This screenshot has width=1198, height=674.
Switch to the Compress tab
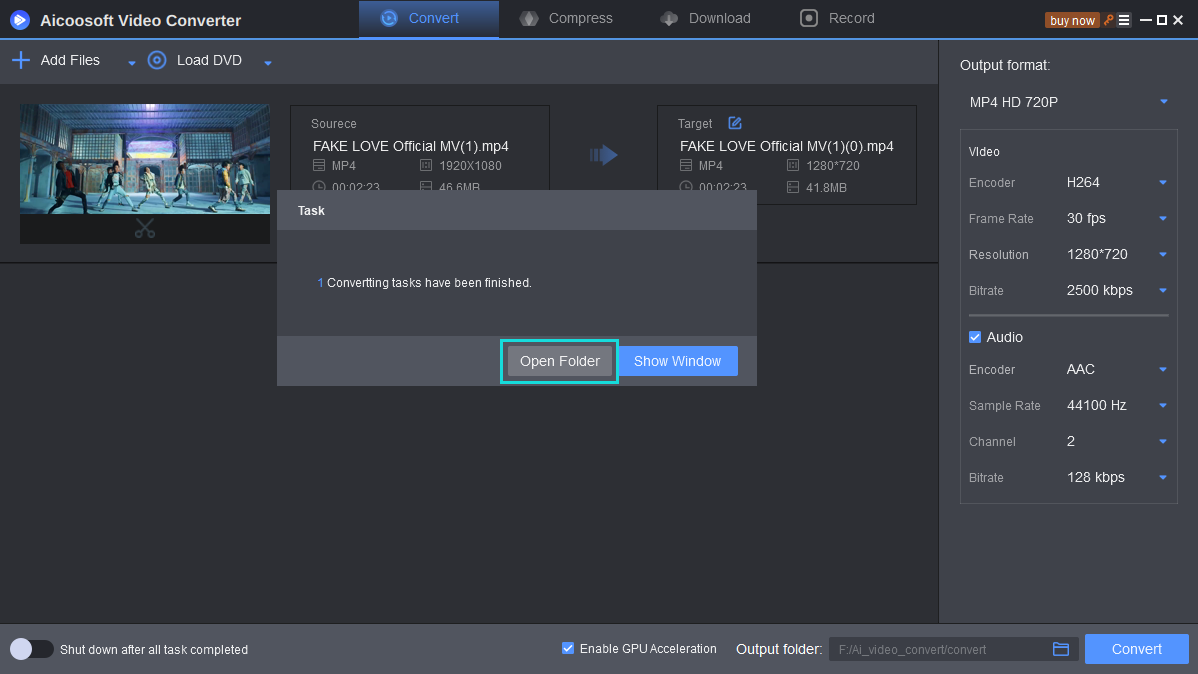click(566, 19)
